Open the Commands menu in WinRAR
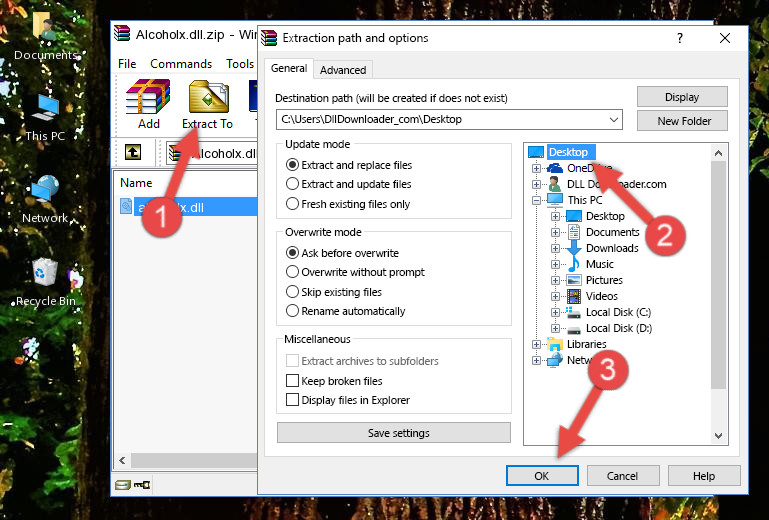 (181, 64)
